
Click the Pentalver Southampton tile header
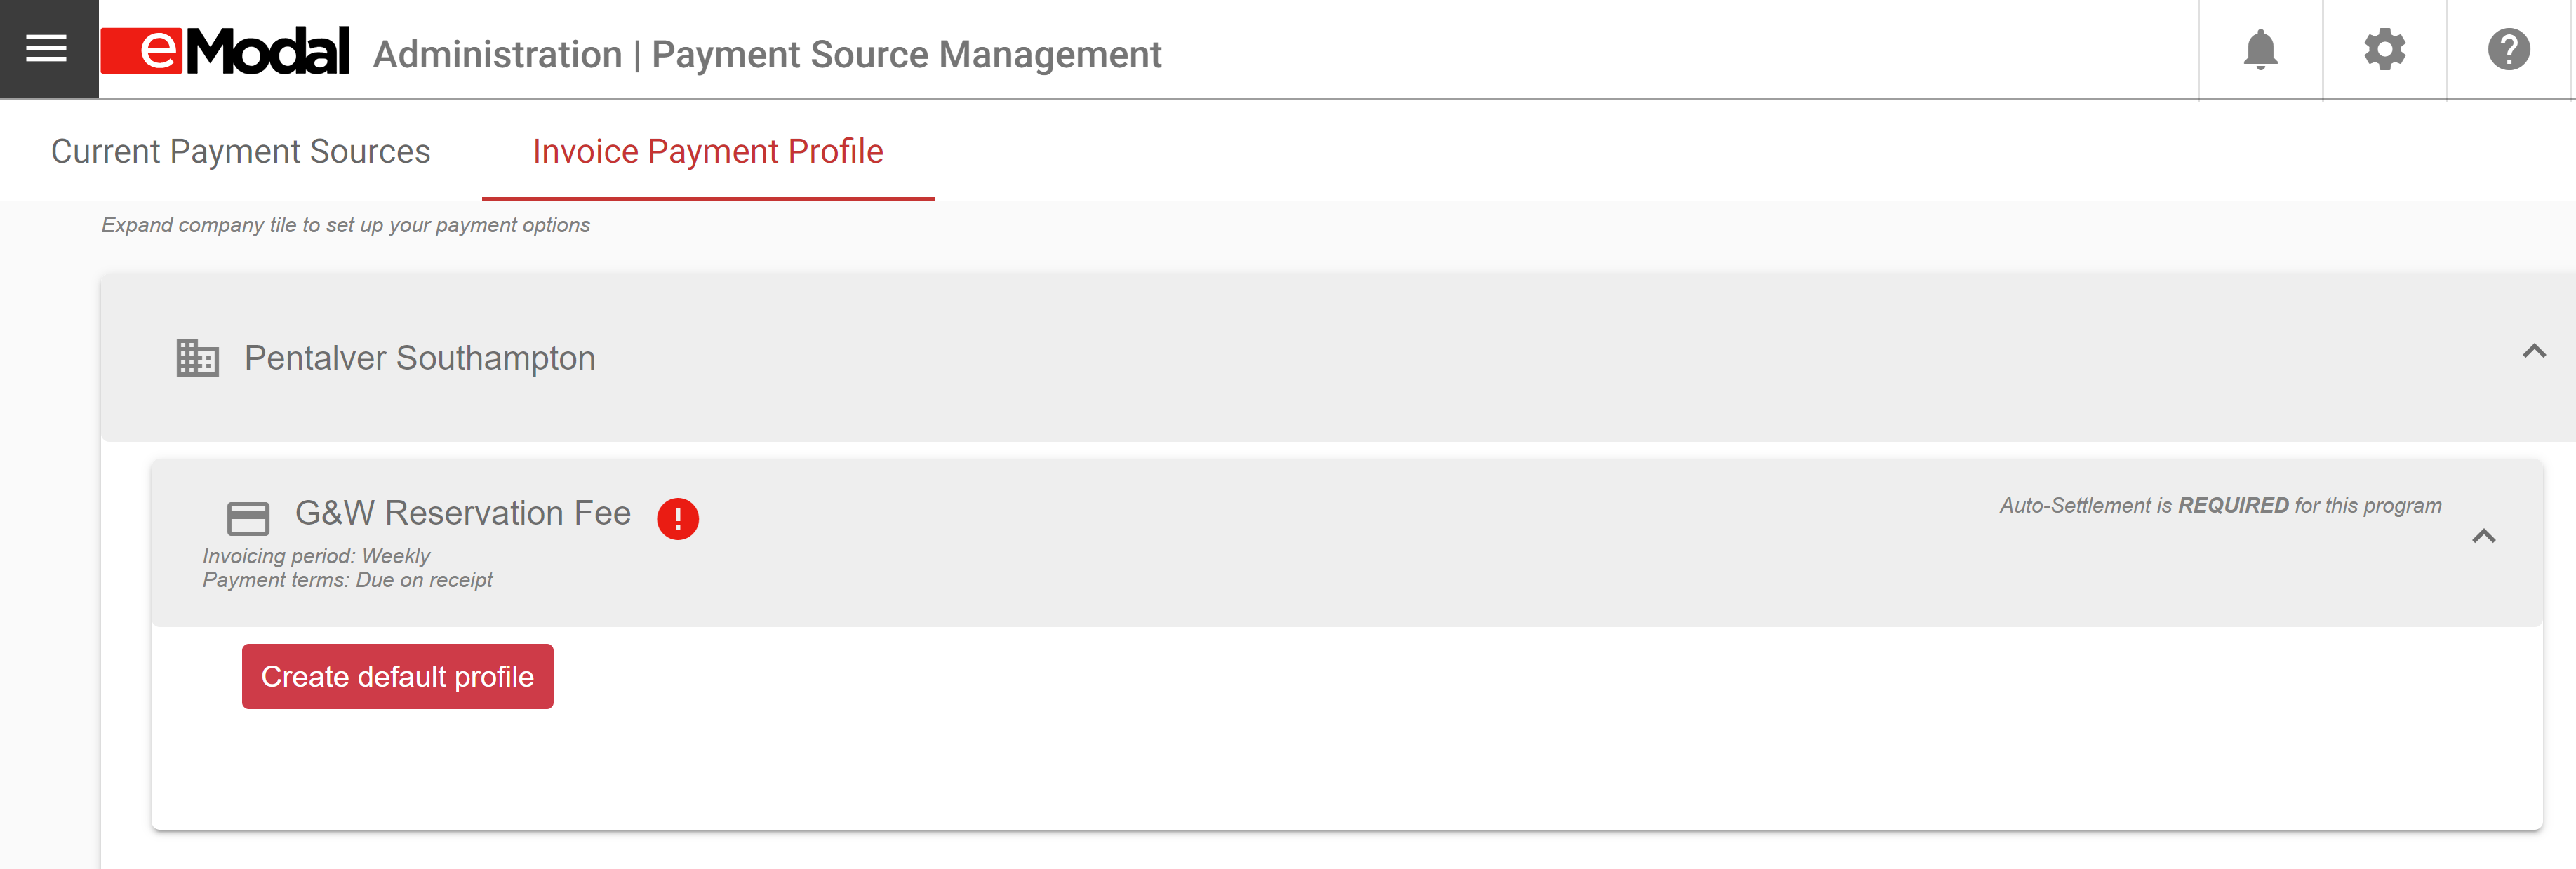tap(1338, 358)
